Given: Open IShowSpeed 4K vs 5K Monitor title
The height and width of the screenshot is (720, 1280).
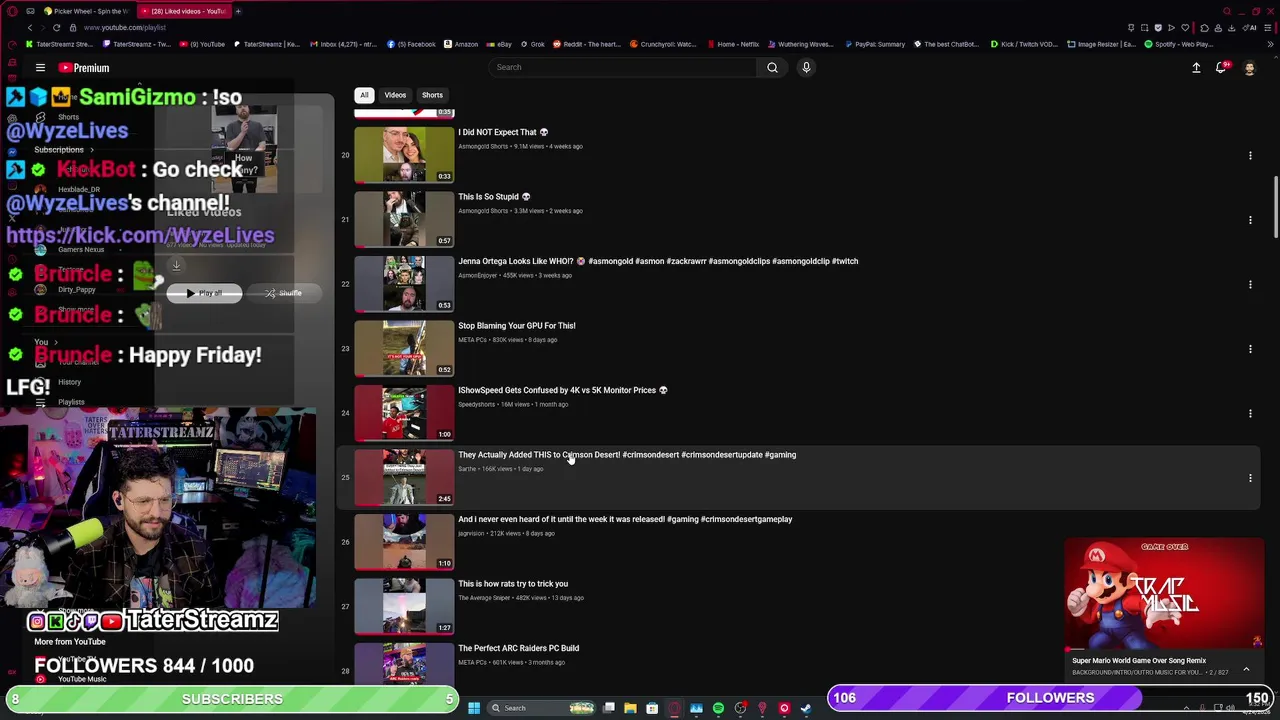Looking at the screenshot, I should coord(563,390).
